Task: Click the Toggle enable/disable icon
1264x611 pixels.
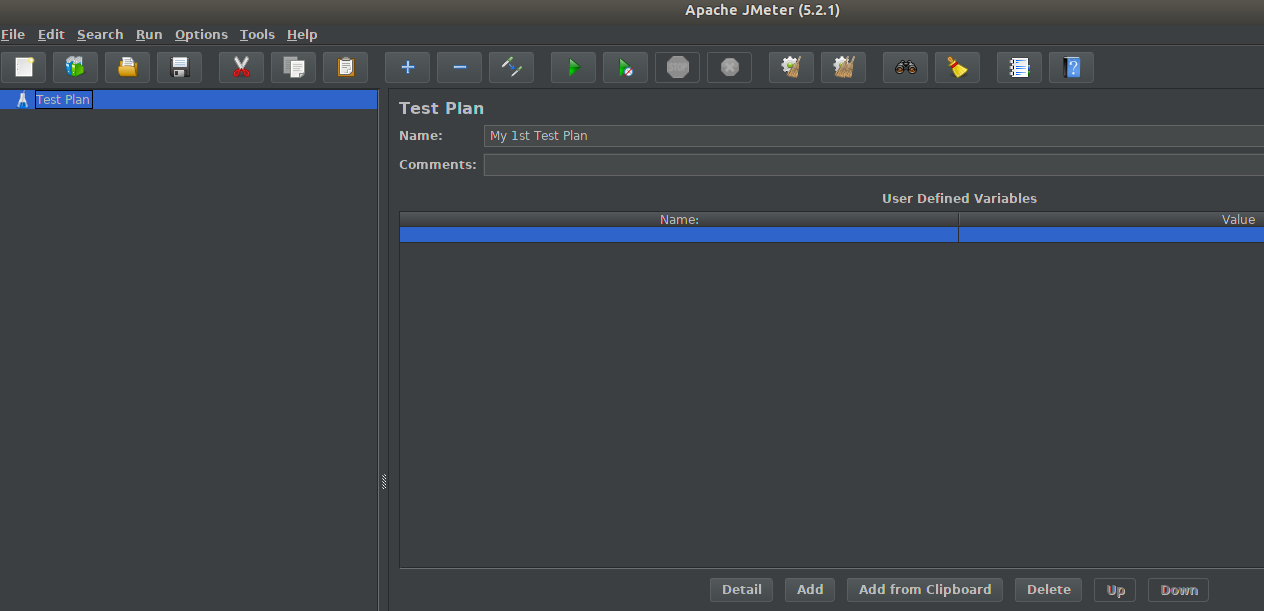Action: pyautogui.click(x=511, y=68)
